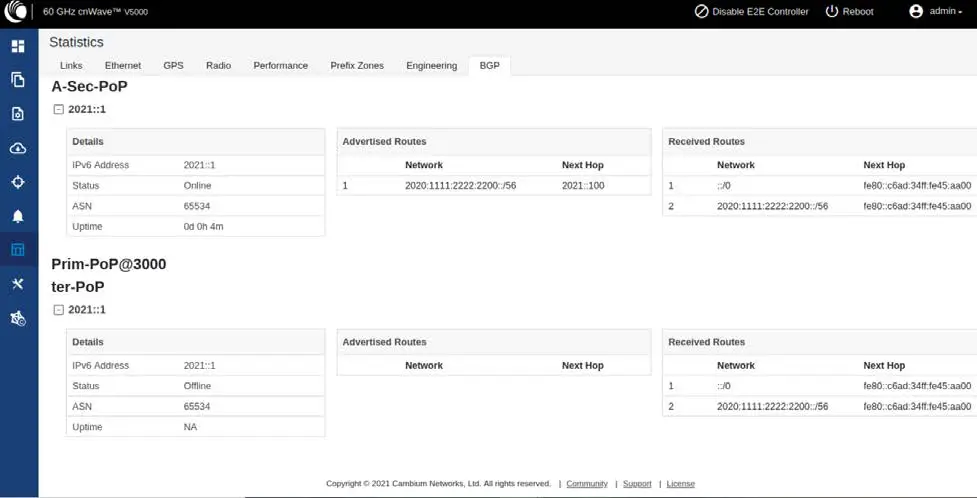Screen dimensions: 977x498
Task: Open the Support footer link
Action: point(637,484)
